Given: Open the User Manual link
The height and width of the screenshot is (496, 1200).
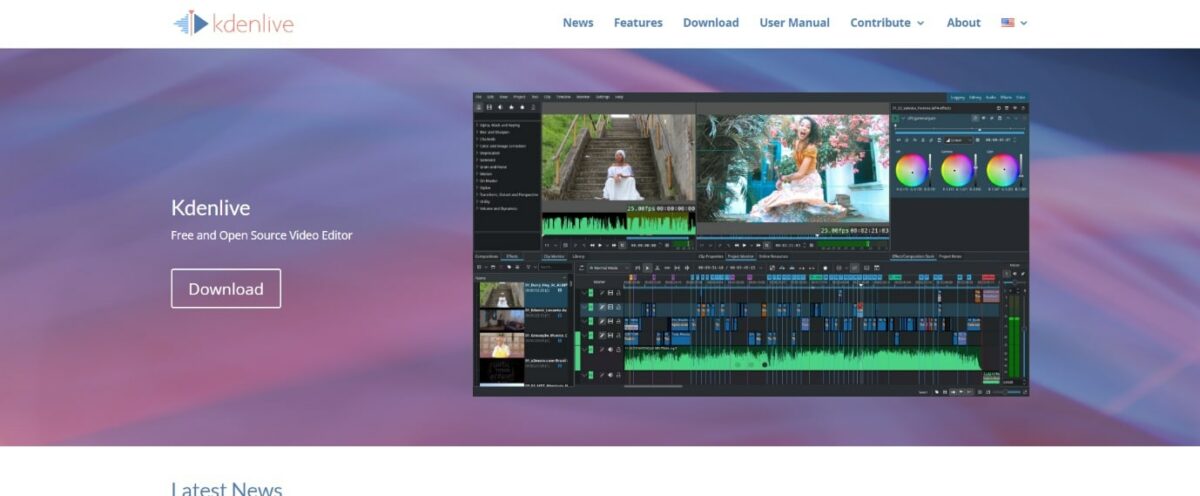Looking at the screenshot, I should click(794, 23).
